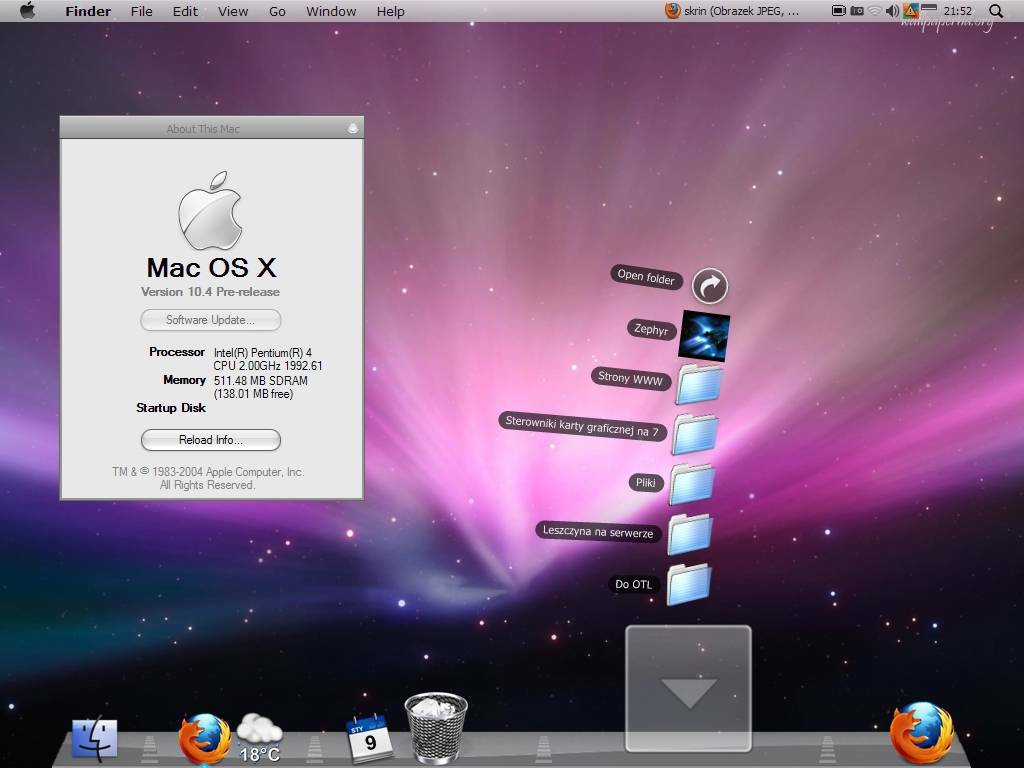Open the Pliki folder
Image resolution: width=1024 pixels, height=768 pixels.
click(692, 484)
